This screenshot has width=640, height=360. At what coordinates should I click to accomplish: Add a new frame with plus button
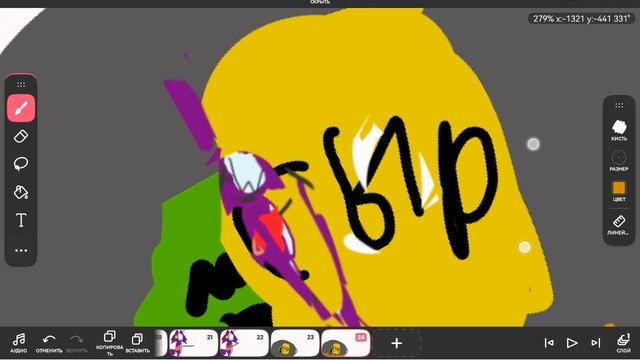pos(396,343)
